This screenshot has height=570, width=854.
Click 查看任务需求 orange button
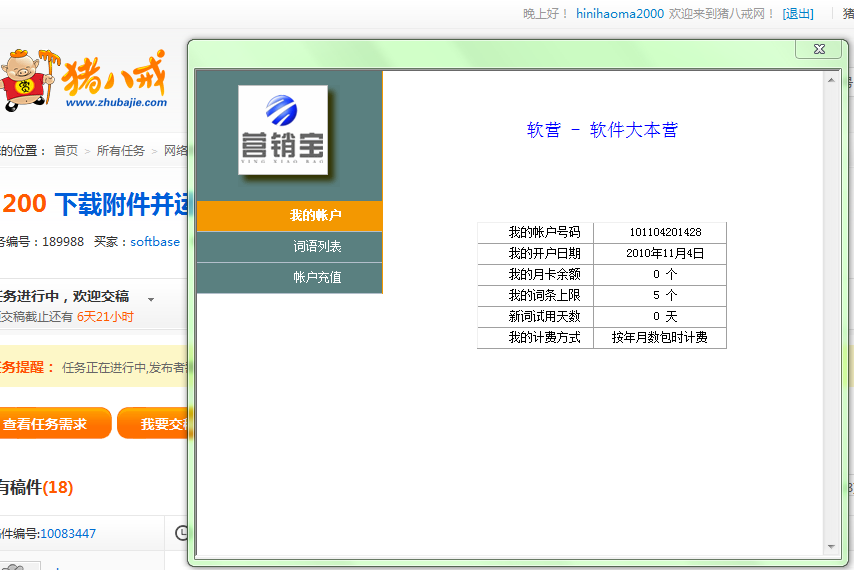click(54, 423)
